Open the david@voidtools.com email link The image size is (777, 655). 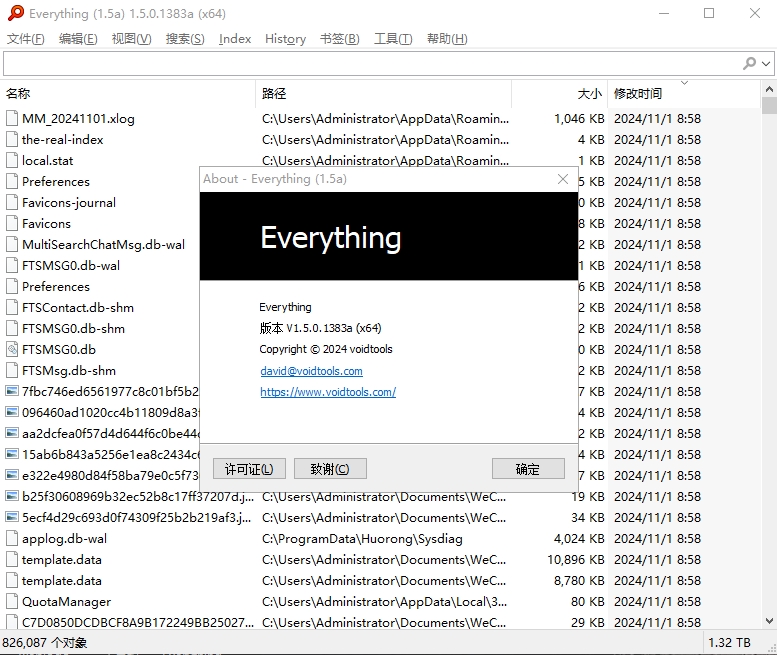311,371
